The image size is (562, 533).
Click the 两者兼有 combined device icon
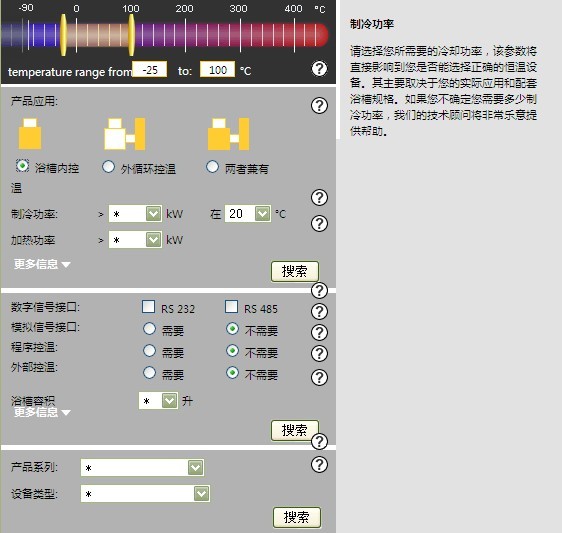[x=228, y=134]
